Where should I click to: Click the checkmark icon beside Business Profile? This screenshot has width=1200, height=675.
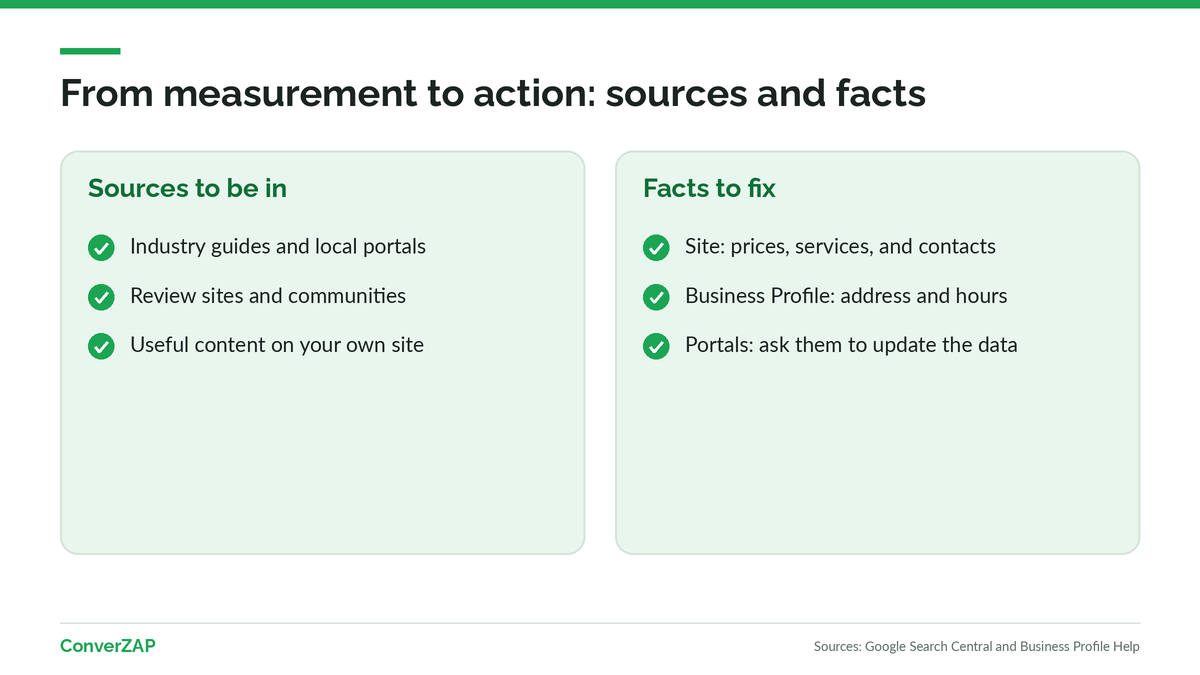[656, 297]
